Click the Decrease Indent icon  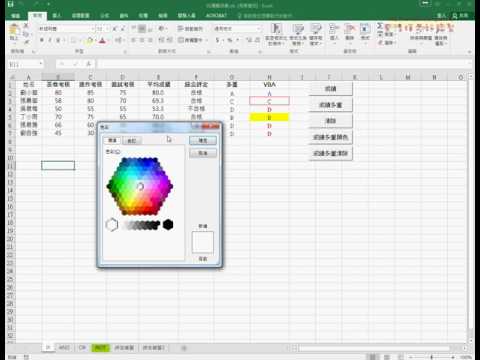[x=161, y=40]
